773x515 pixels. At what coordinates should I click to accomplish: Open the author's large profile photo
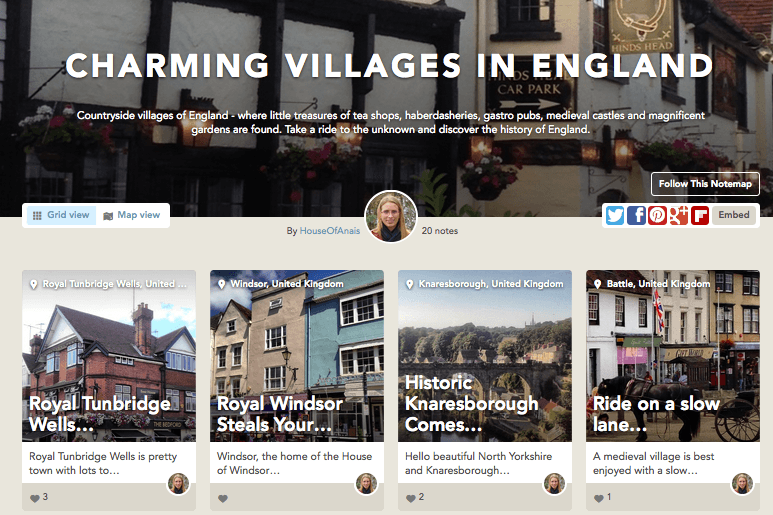[x=390, y=216]
